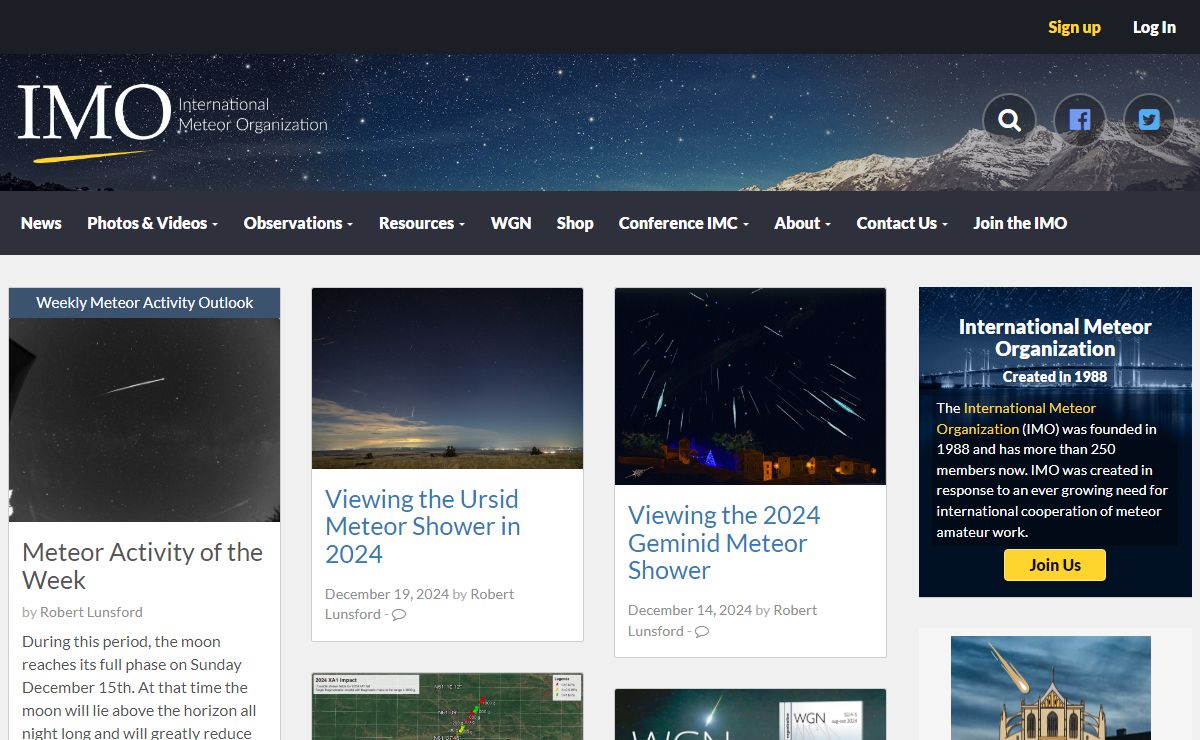This screenshot has height=740, width=1200.
Task: Click the Created in 1988 subtitle
Action: pyautogui.click(x=1055, y=377)
